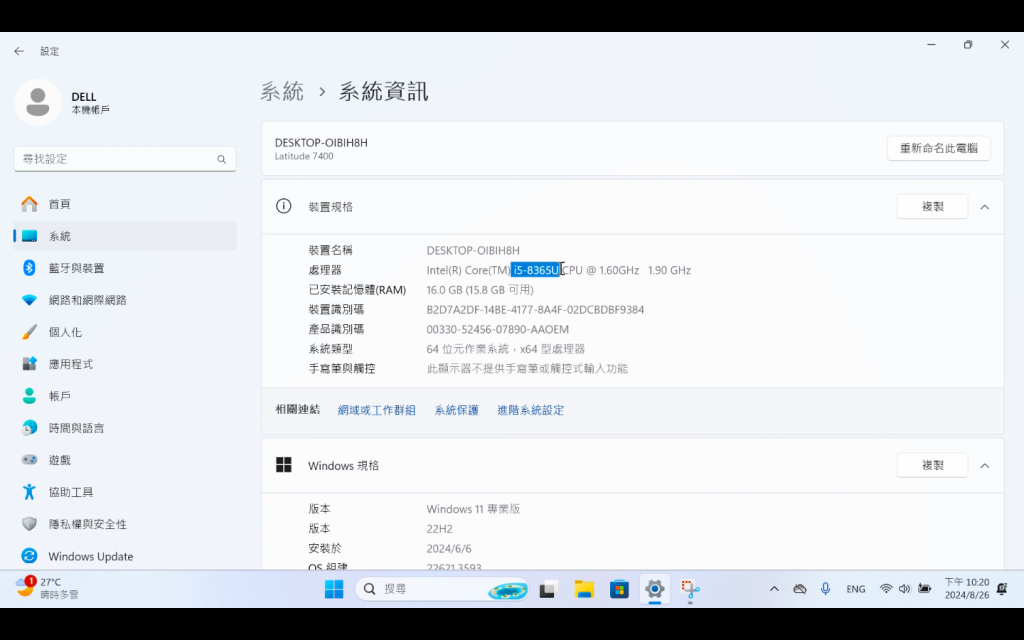The width and height of the screenshot is (1024, 640).
Task: Collapse the Windows 規格 section chevron
Action: tap(984, 466)
